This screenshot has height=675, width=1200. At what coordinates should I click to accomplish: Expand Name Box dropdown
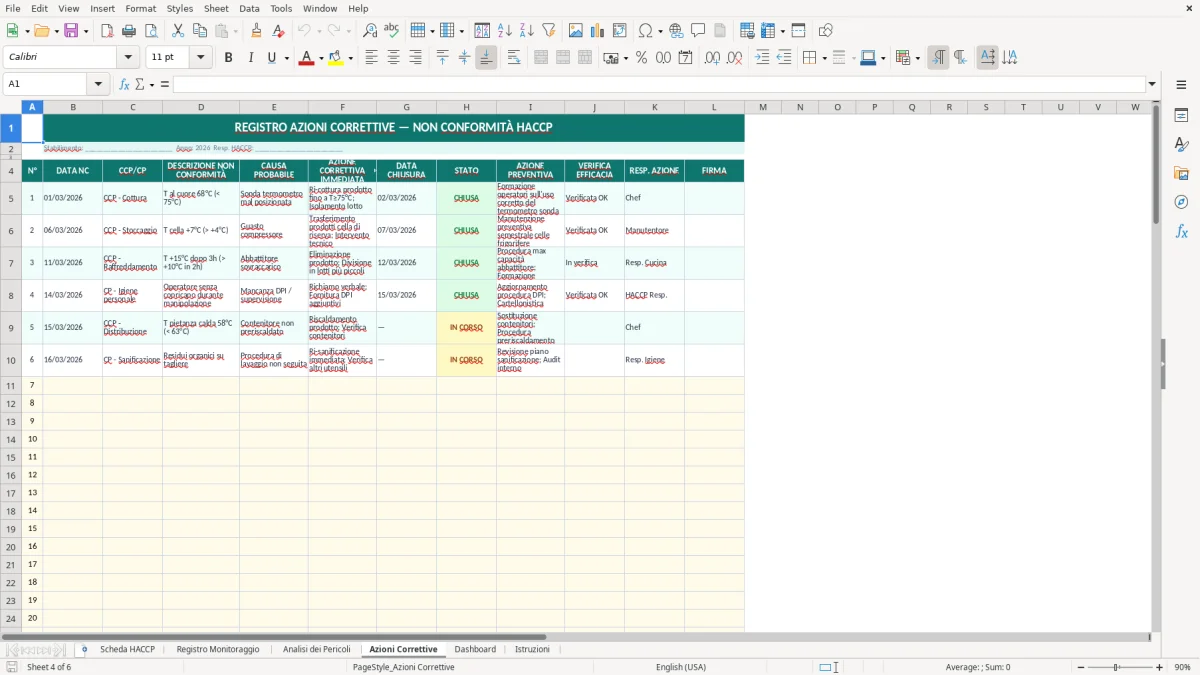point(98,84)
